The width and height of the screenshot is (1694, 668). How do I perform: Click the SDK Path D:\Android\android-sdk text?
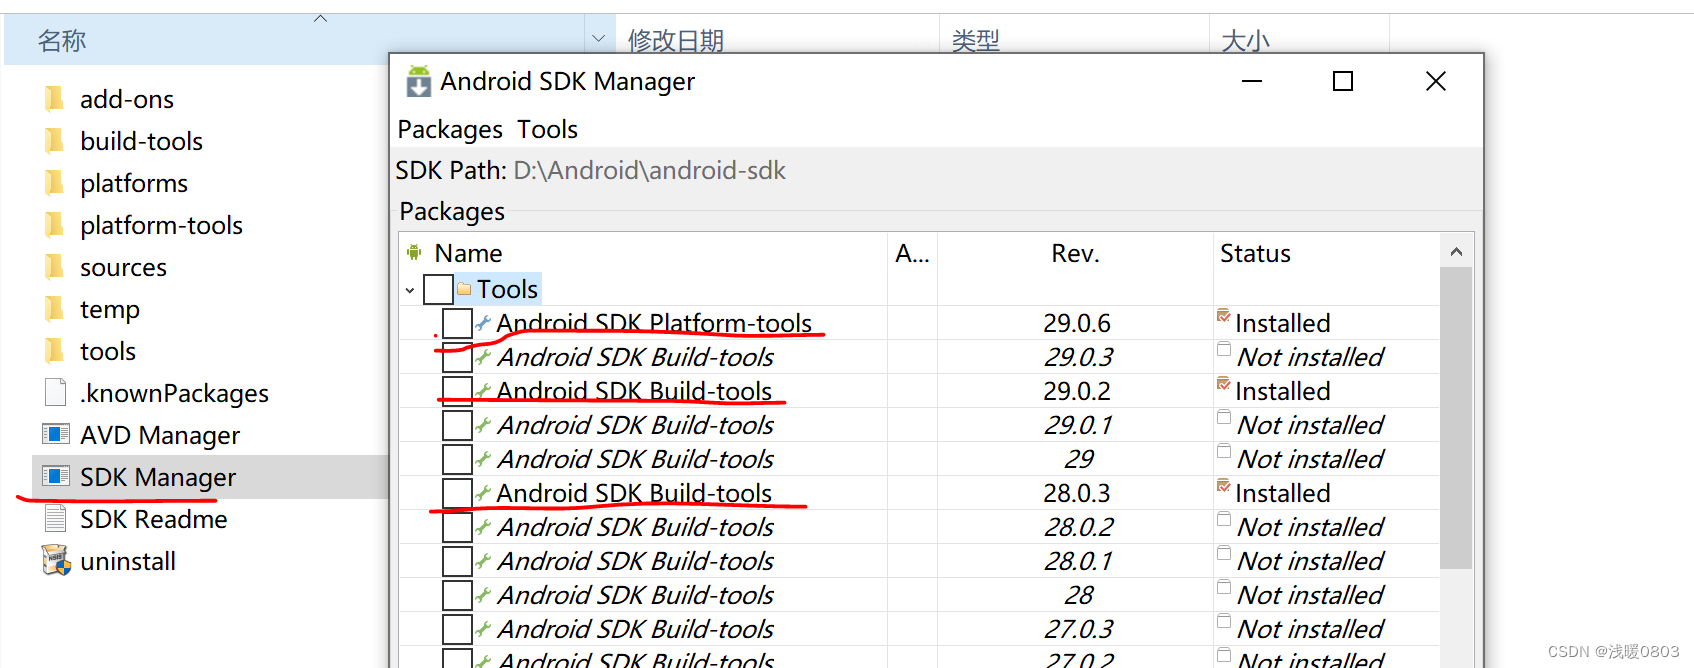click(x=649, y=170)
